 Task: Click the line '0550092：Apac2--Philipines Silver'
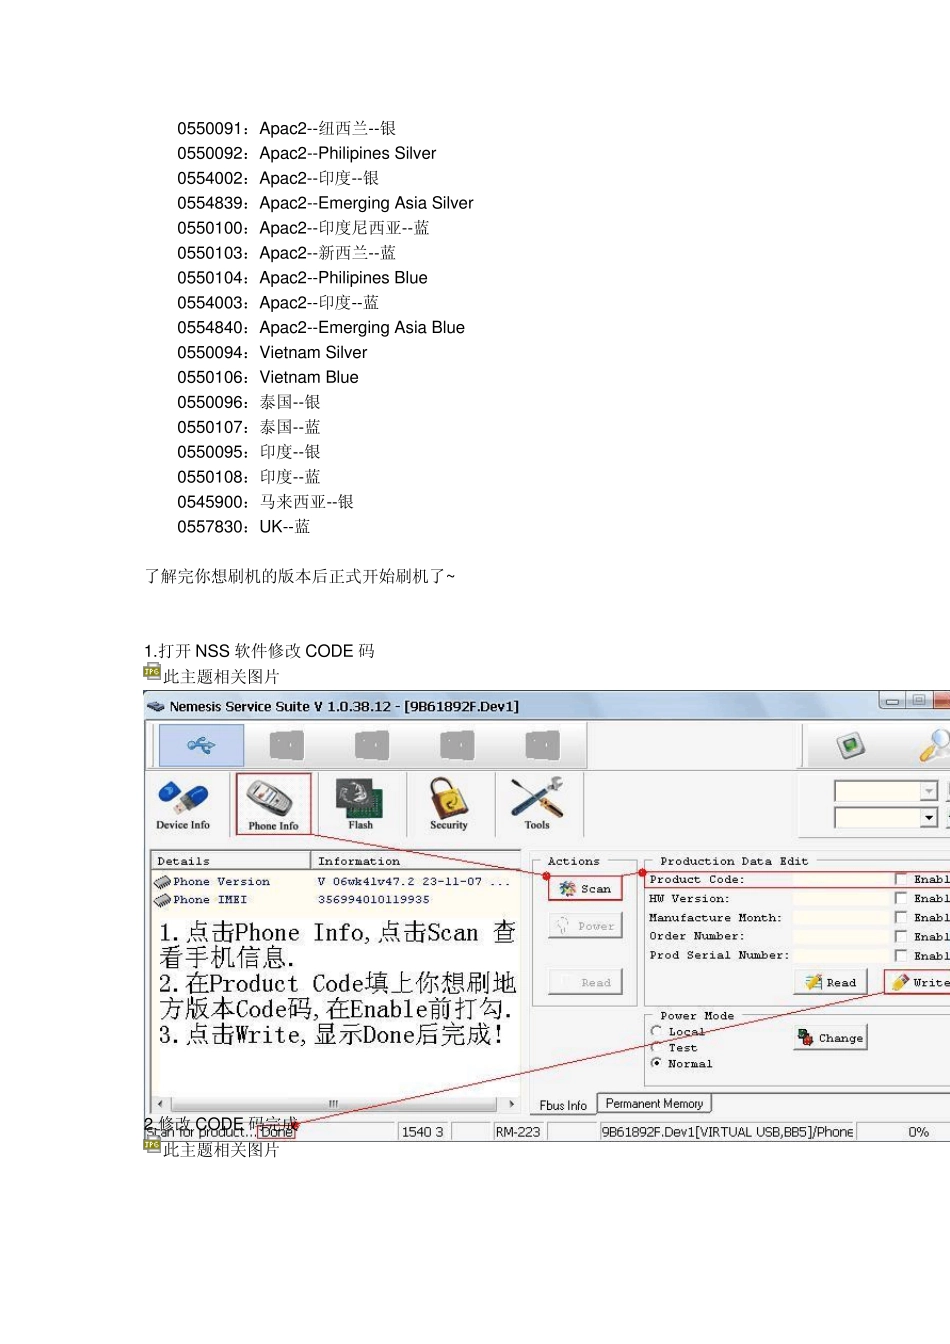(307, 153)
